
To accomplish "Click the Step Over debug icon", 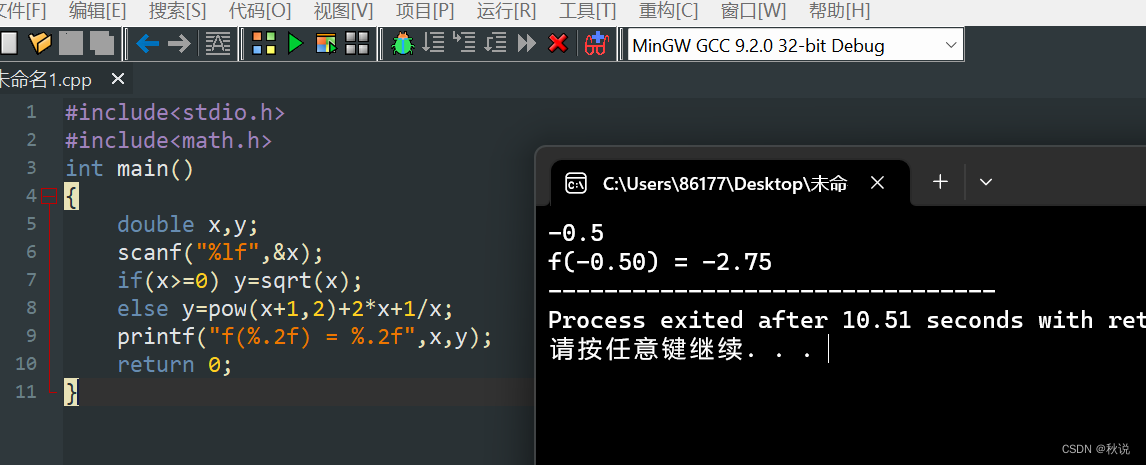I will point(433,43).
